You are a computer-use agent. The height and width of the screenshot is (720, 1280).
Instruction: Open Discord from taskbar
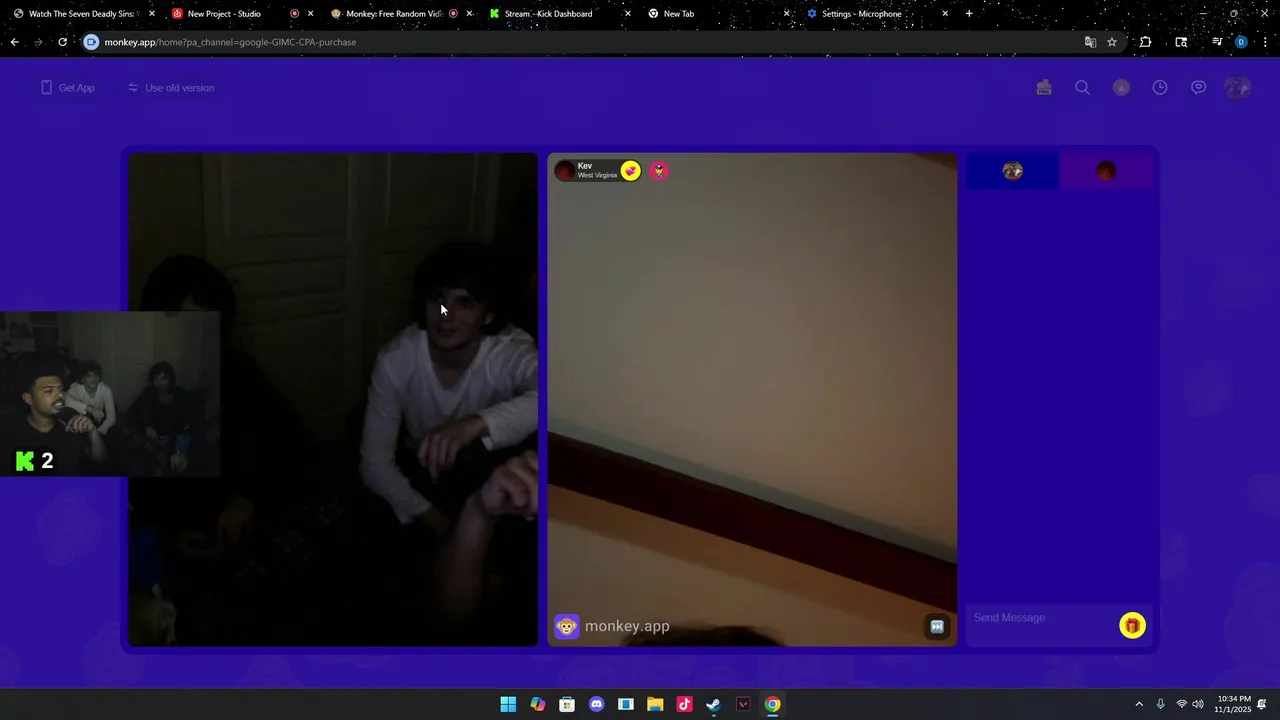[597, 704]
